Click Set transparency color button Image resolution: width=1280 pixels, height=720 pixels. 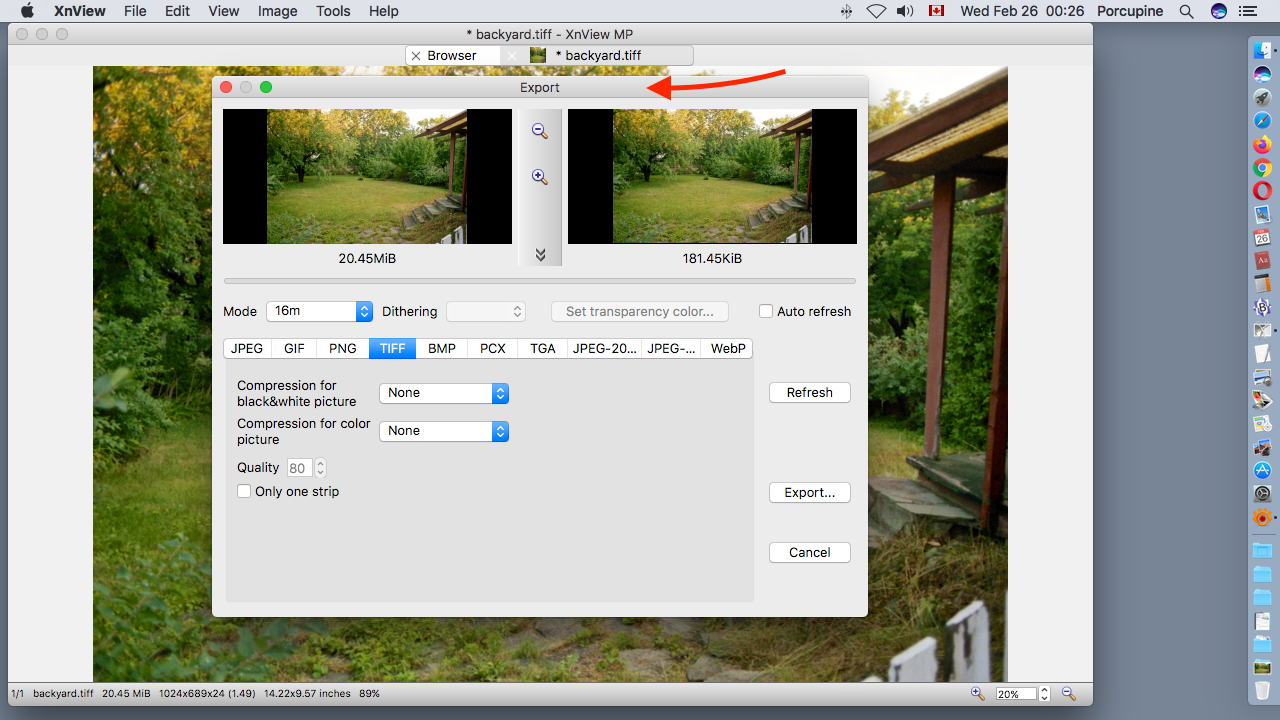[640, 311]
